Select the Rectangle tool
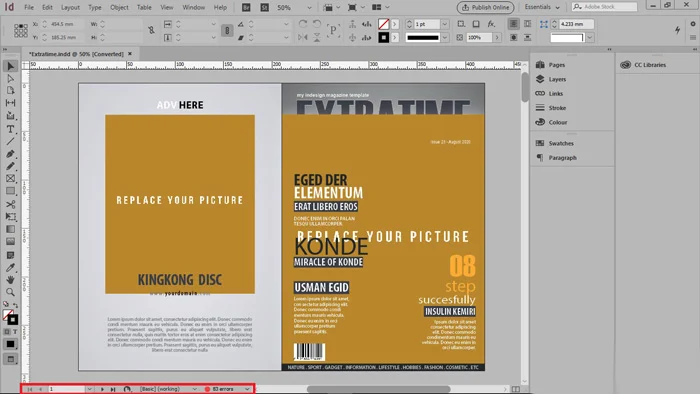Screen dimensions: 700x394 click(10, 191)
